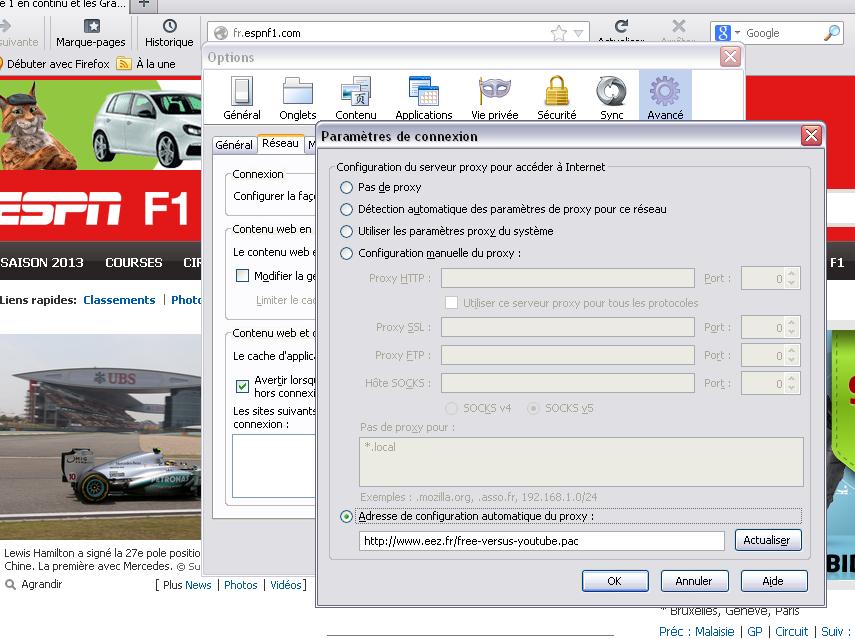This screenshot has width=855, height=639.
Task: Click the automatic proxy configuration URL field
Action: 541,541
